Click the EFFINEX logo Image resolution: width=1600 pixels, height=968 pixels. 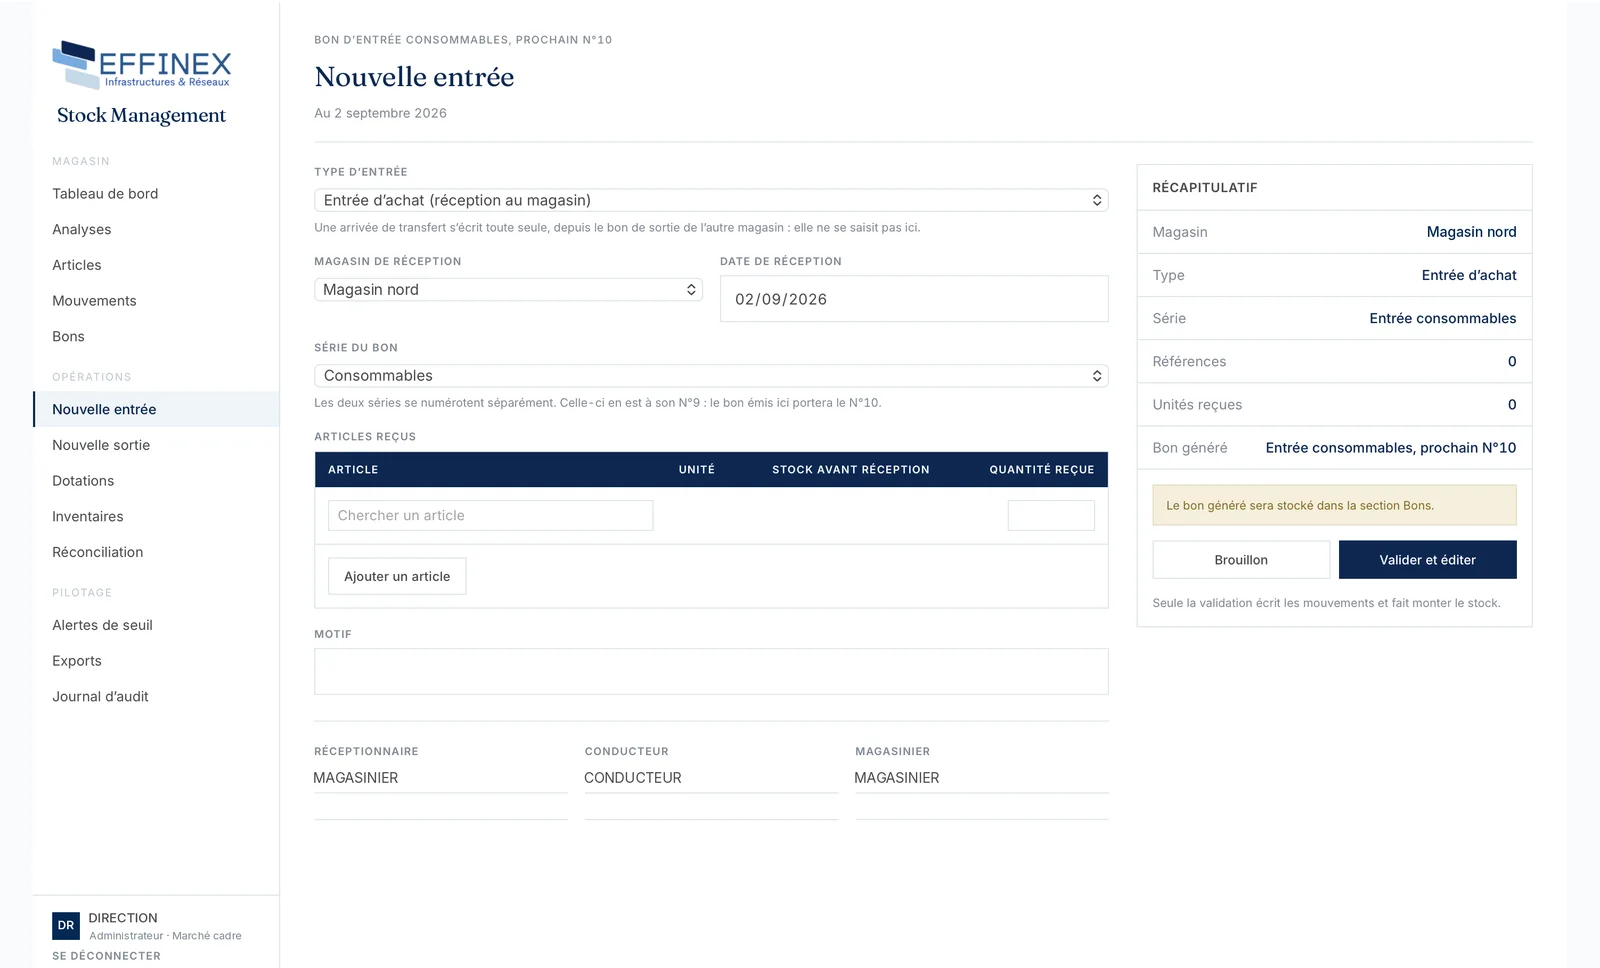coord(141,65)
